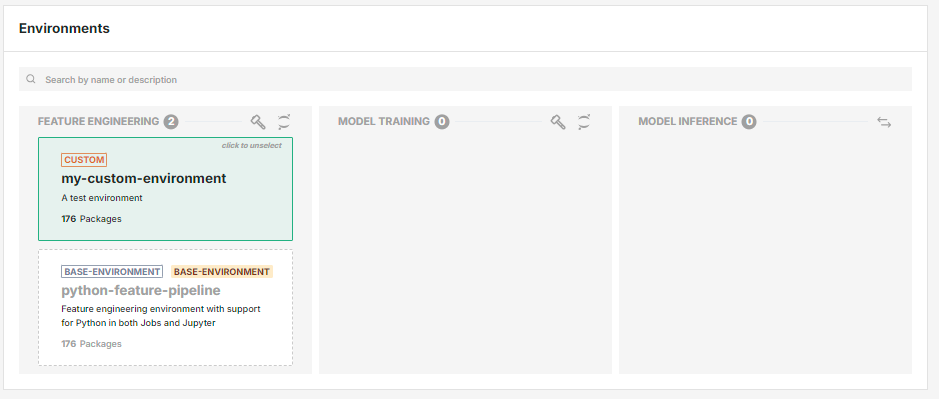Click the sync arrows icon under Model Training
This screenshot has width=939, height=399.
tap(584, 122)
